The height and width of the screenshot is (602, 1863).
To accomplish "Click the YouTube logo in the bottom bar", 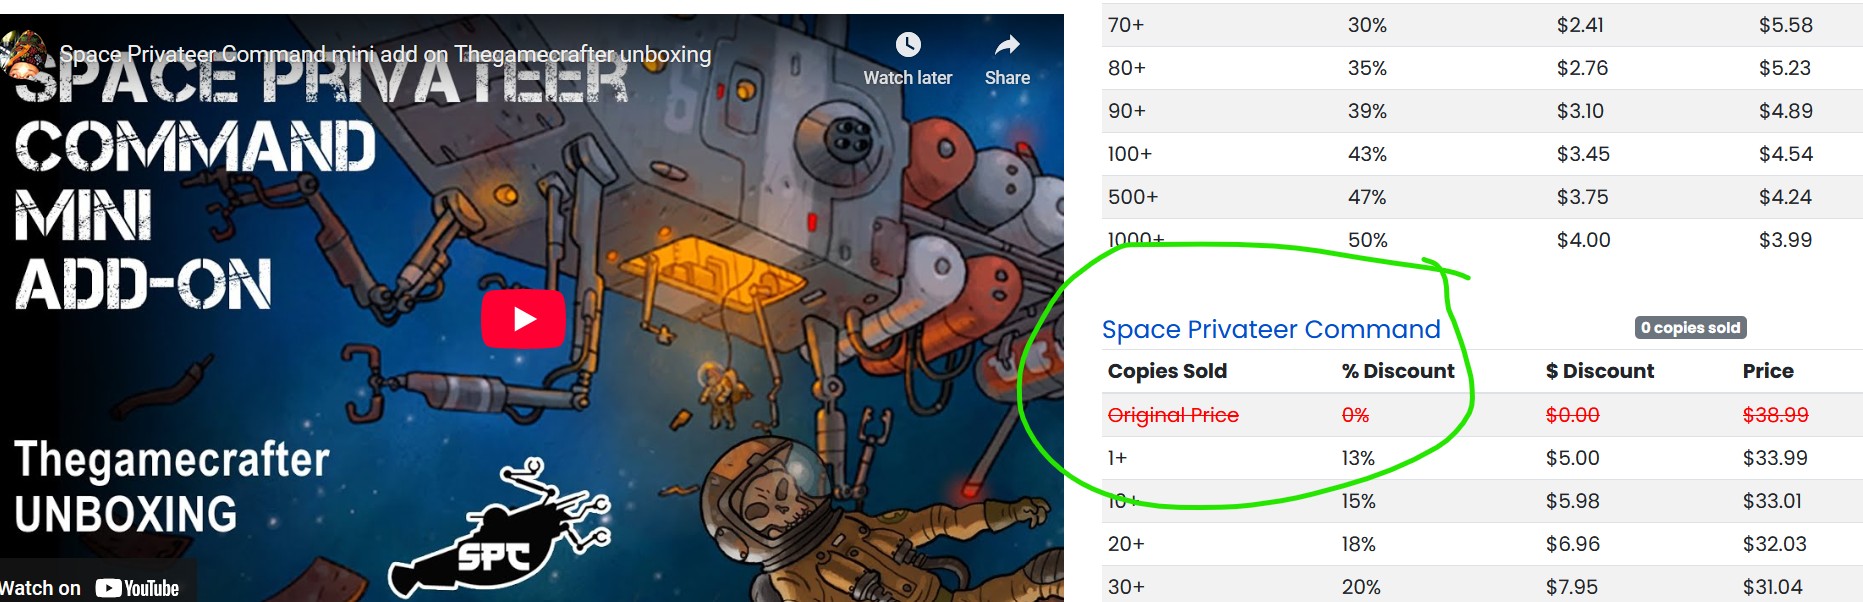I will coord(137,588).
